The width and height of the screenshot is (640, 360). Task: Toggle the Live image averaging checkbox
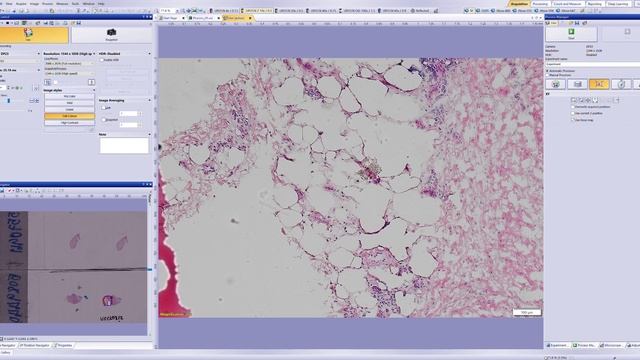tap(104, 108)
